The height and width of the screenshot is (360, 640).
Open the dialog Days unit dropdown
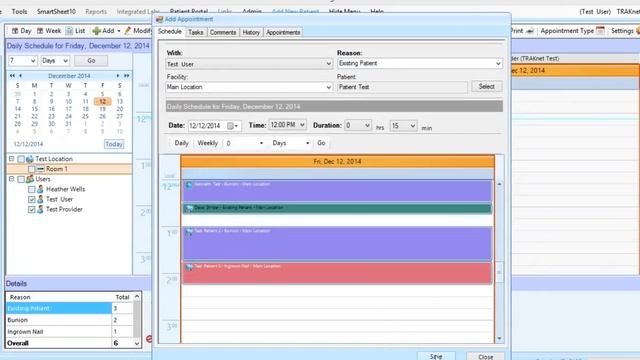307,143
